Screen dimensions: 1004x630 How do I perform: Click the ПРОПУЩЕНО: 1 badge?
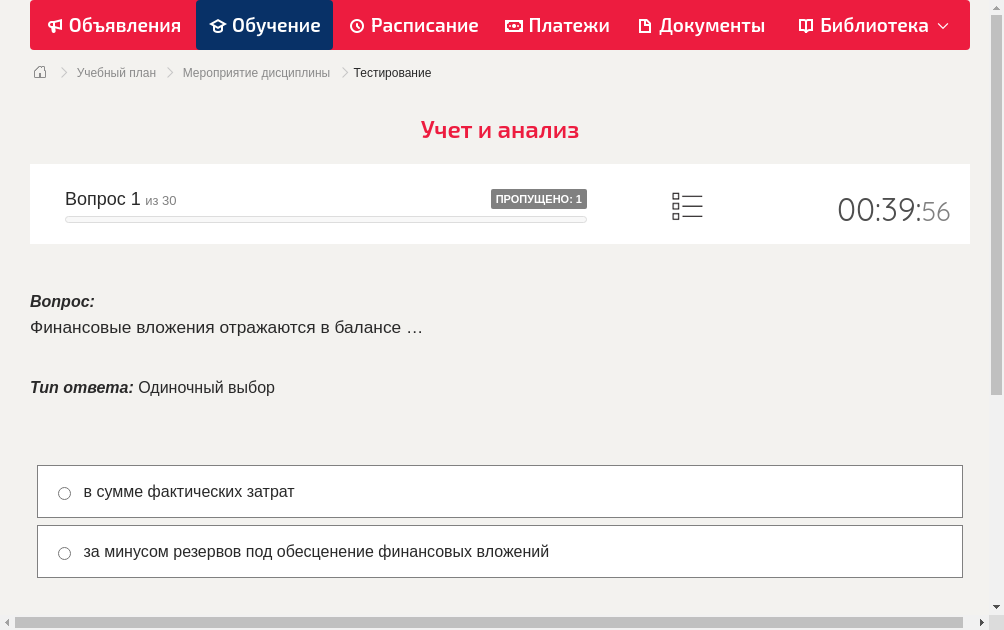coord(538,198)
